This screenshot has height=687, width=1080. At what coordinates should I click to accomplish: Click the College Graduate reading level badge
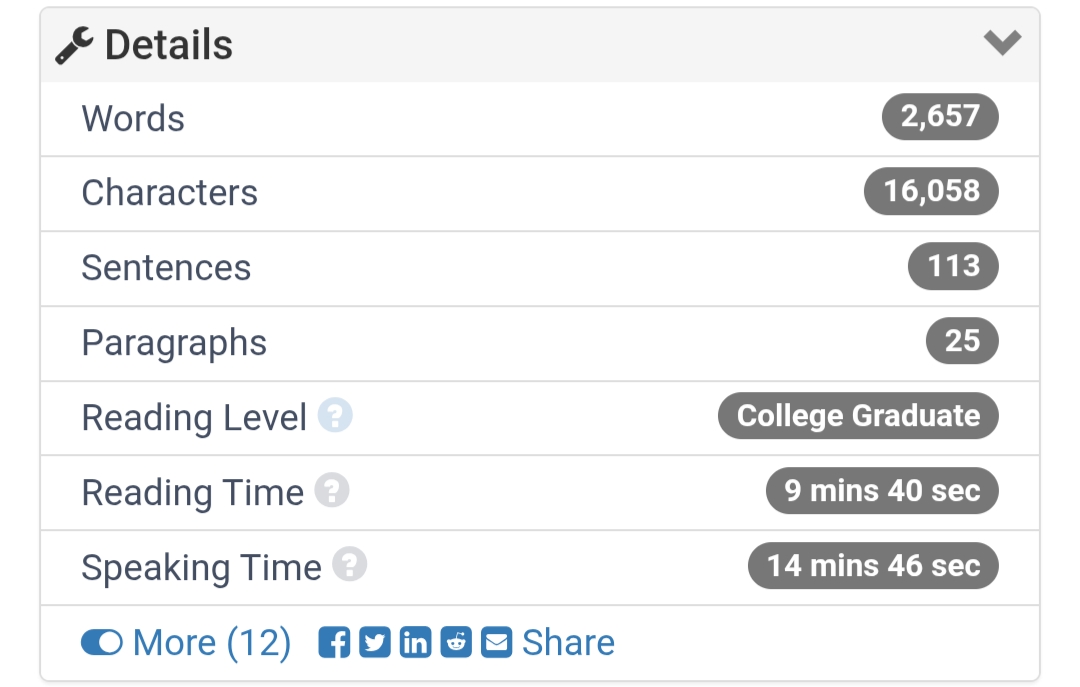[x=858, y=416]
